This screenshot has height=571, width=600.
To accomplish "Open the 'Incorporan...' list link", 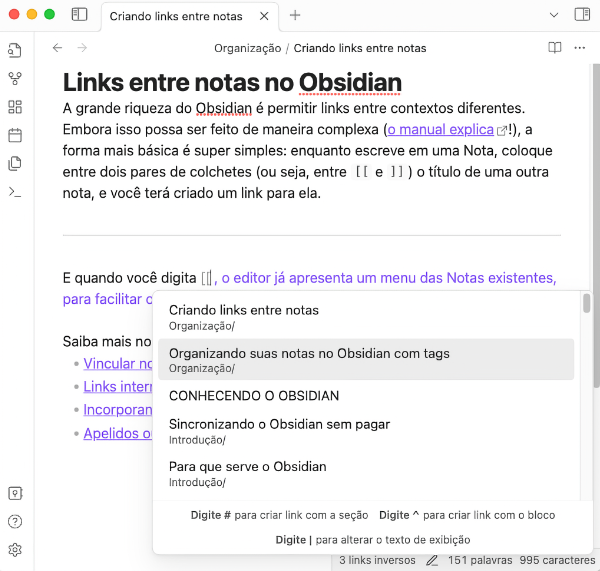I will [x=118, y=410].
